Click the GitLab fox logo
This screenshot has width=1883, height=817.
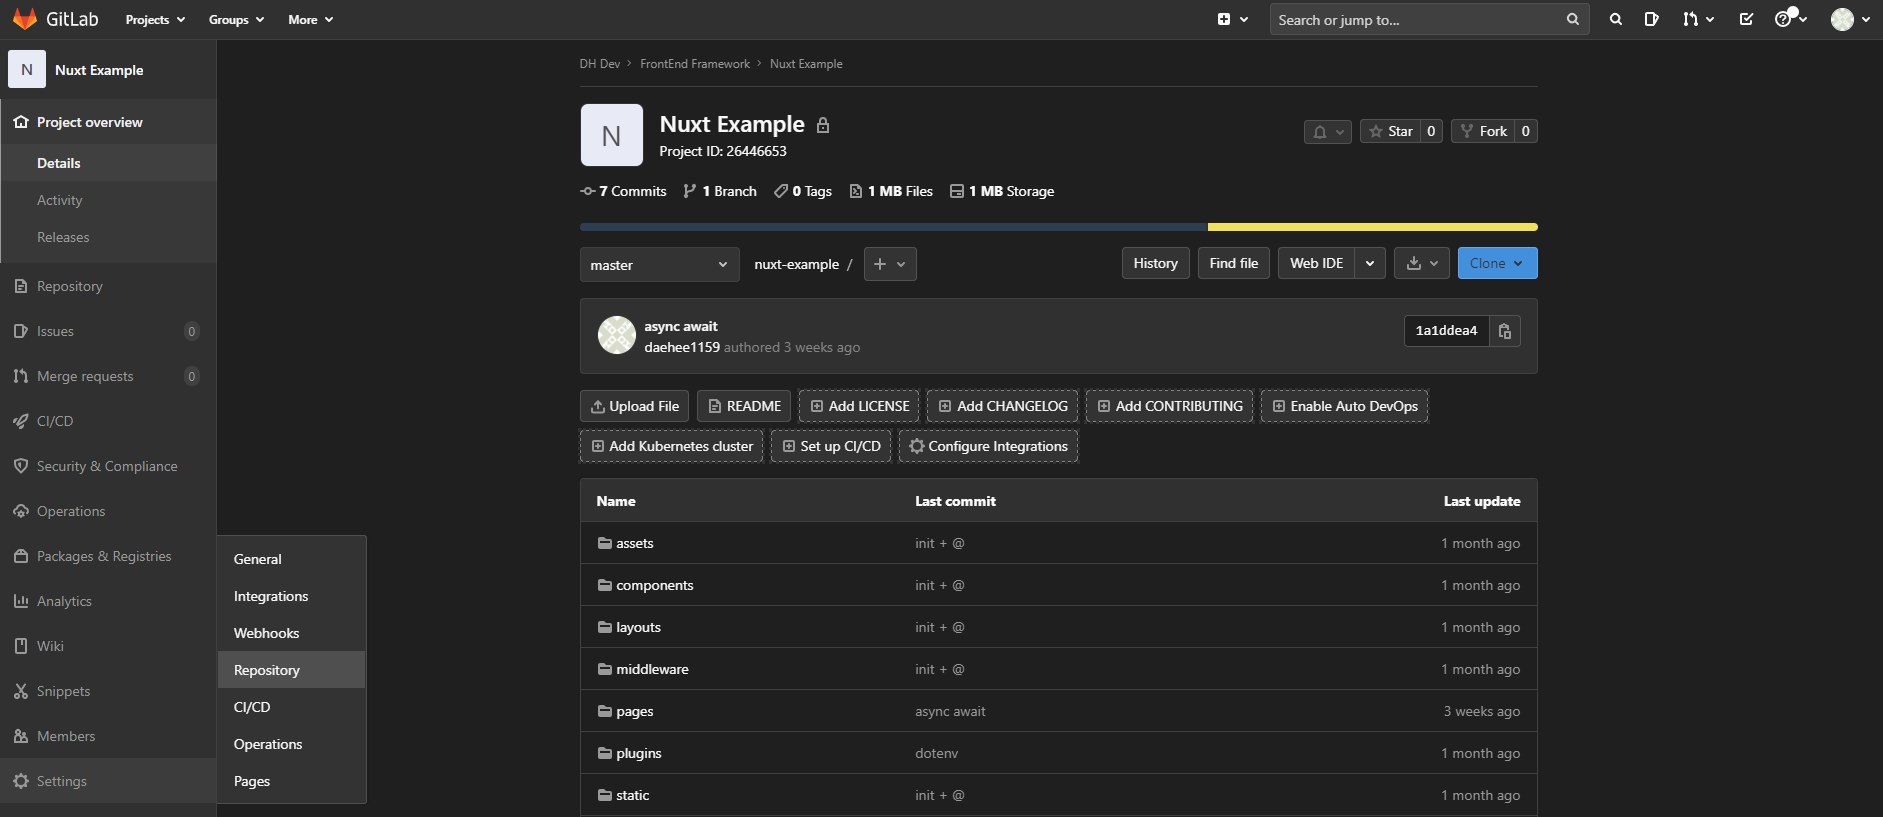(x=24, y=19)
